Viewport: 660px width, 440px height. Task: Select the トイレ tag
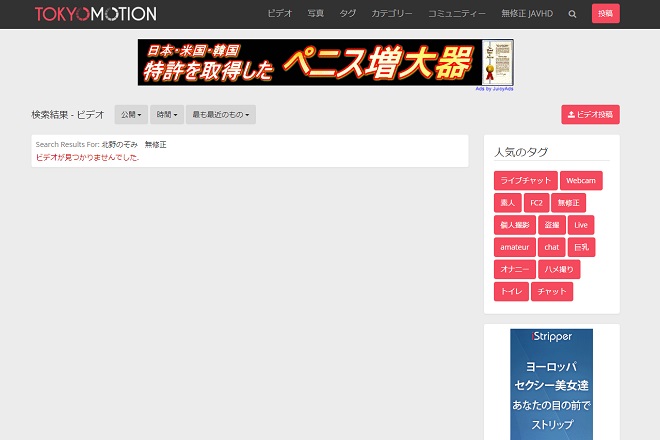(x=511, y=291)
